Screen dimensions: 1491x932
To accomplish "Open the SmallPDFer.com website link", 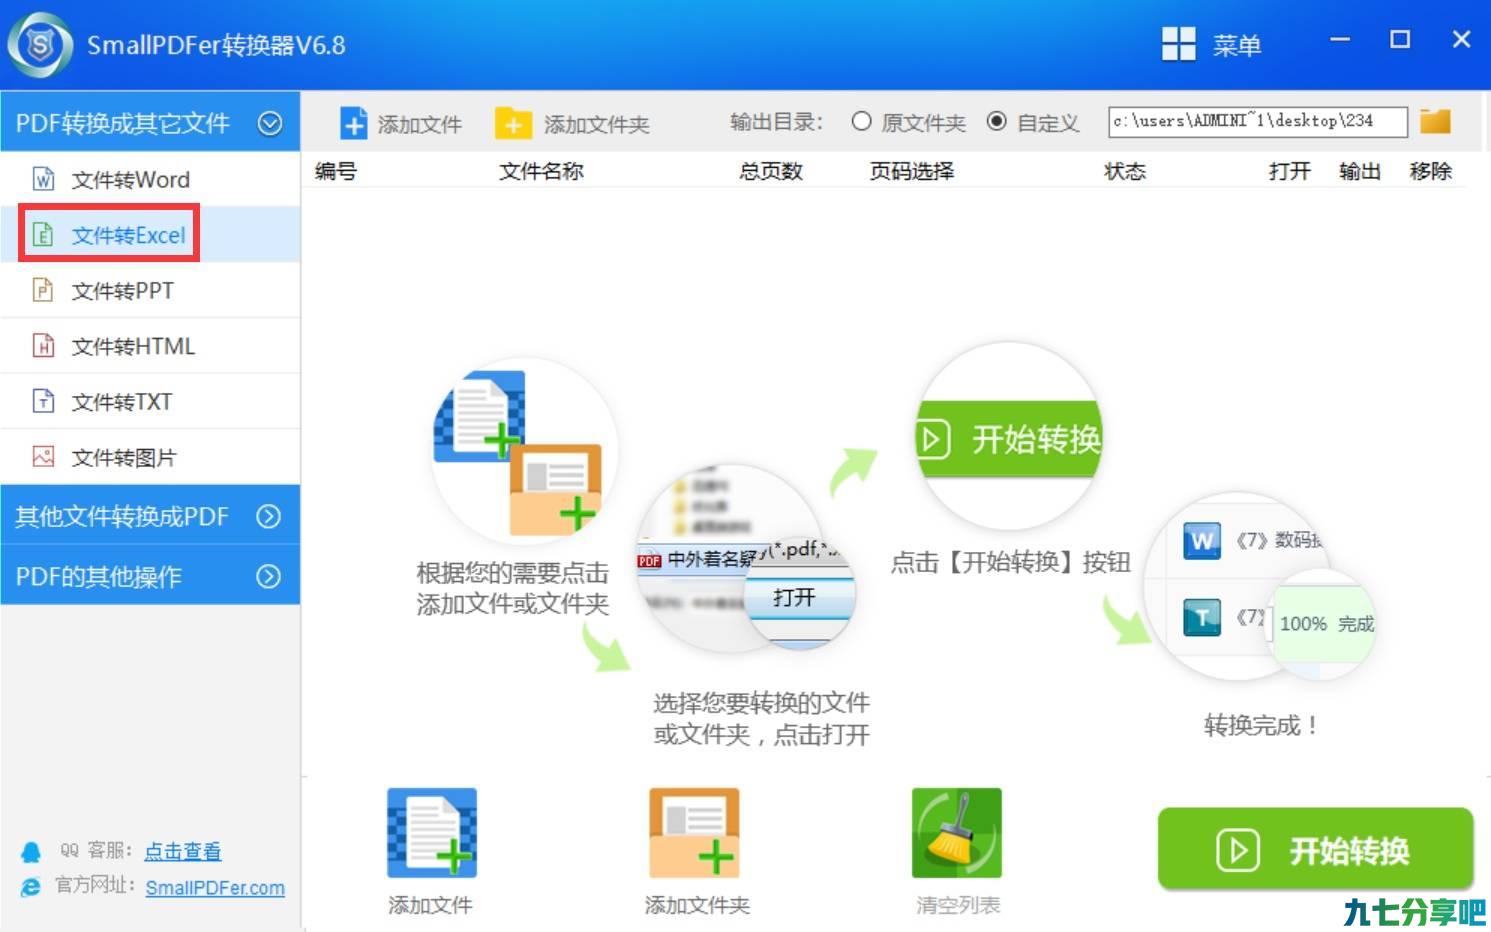I will pos(215,888).
